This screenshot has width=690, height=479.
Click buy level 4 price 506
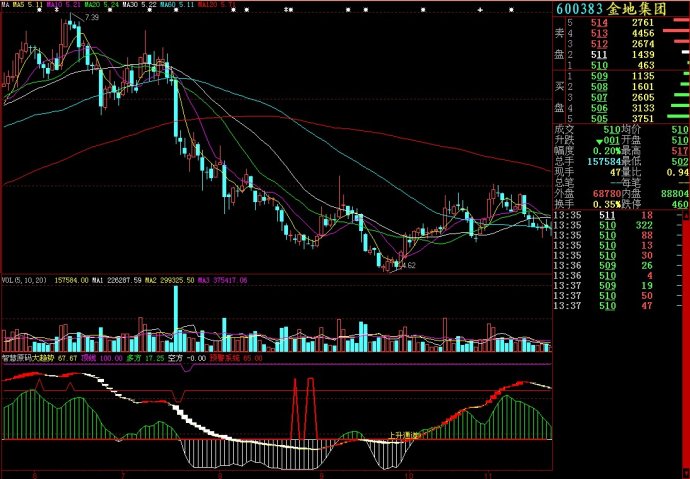599,108
